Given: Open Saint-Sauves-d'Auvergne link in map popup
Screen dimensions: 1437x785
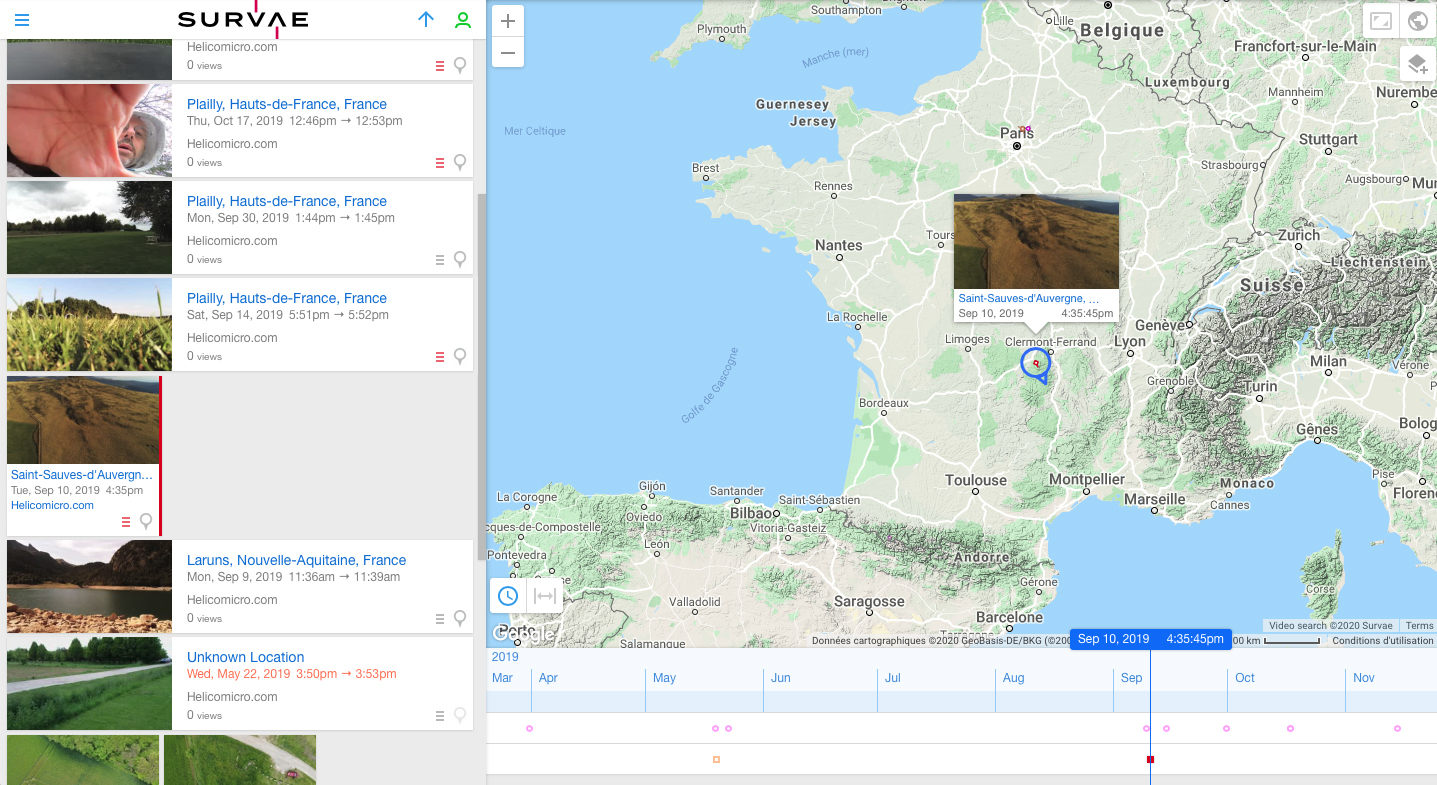Looking at the screenshot, I should pyautogui.click(x=1029, y=298).
